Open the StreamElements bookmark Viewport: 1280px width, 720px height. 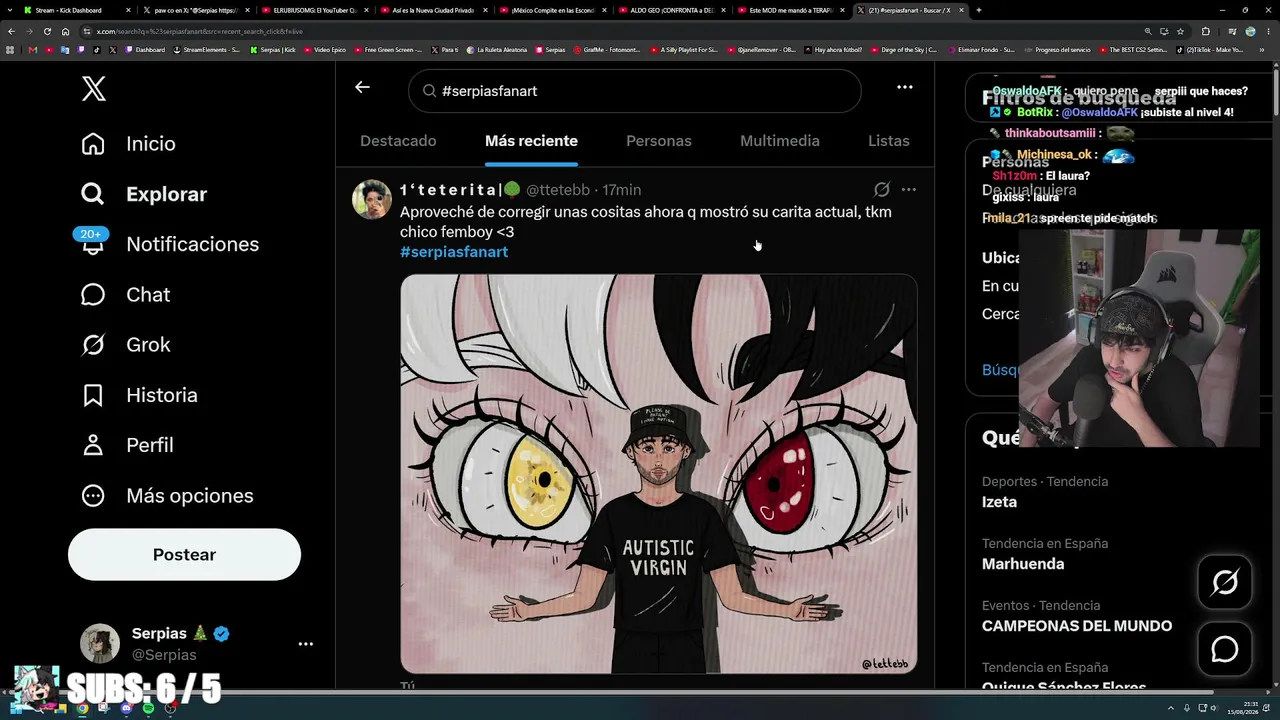207,50
